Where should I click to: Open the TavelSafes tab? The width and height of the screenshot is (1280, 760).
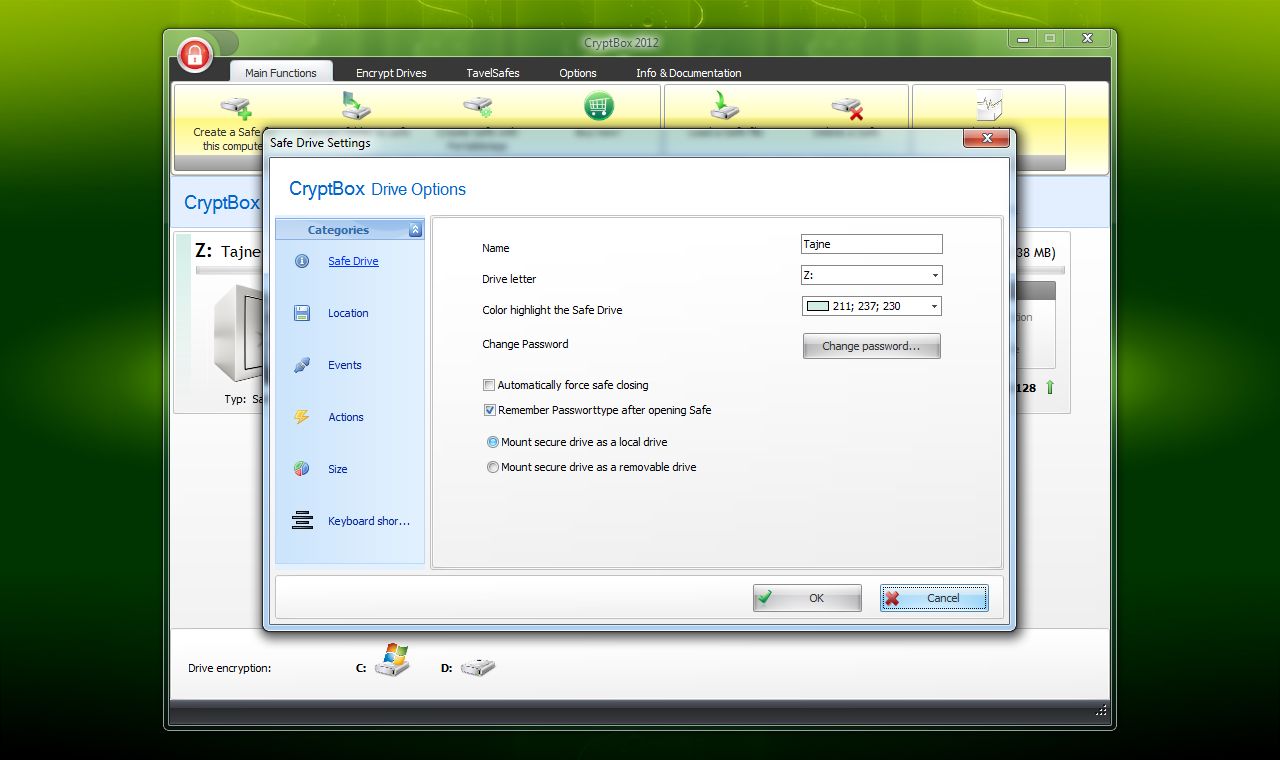pos(493,73)
